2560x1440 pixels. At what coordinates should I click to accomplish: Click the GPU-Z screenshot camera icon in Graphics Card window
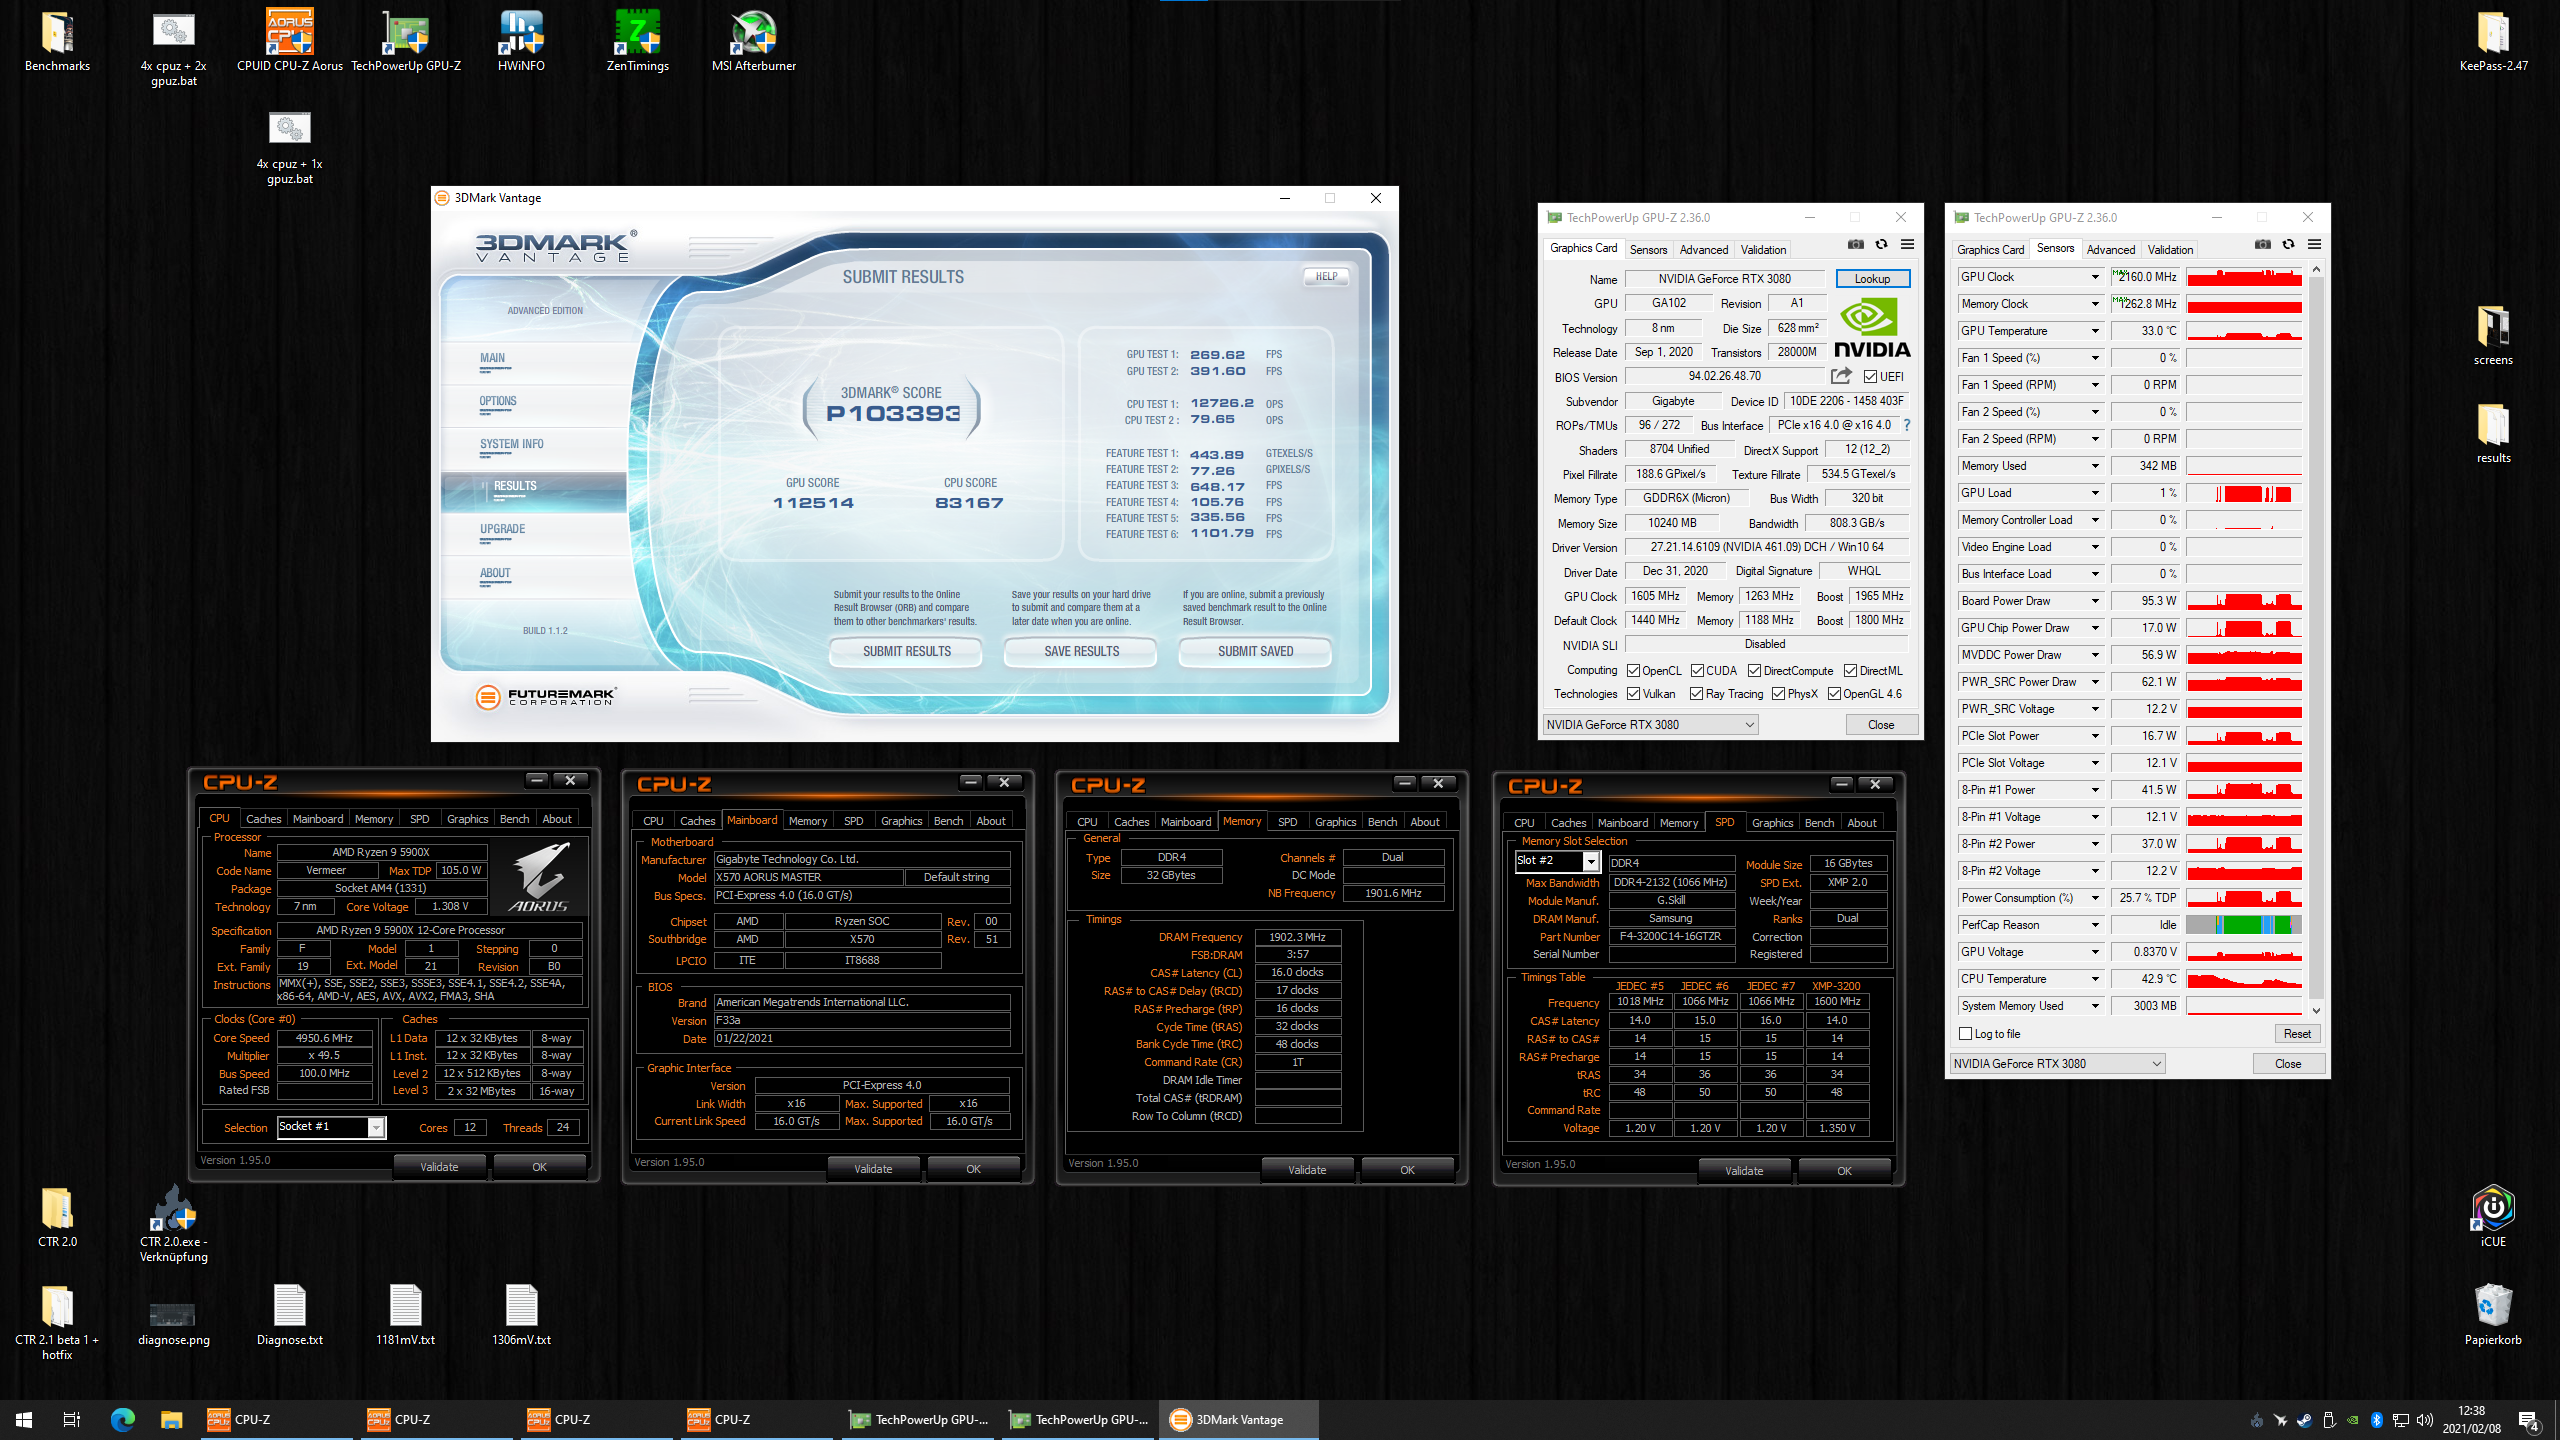click(x=1856, y=245)
